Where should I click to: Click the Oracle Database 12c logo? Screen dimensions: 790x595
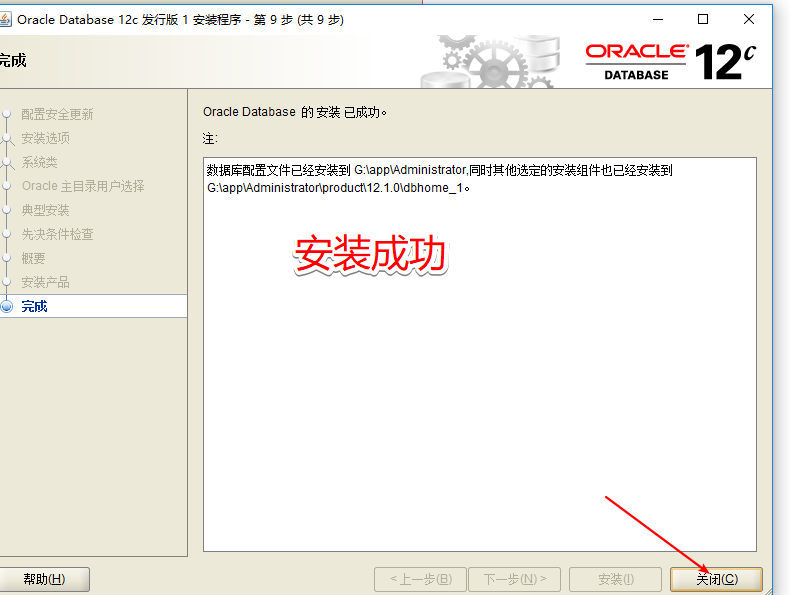[670, 62]
